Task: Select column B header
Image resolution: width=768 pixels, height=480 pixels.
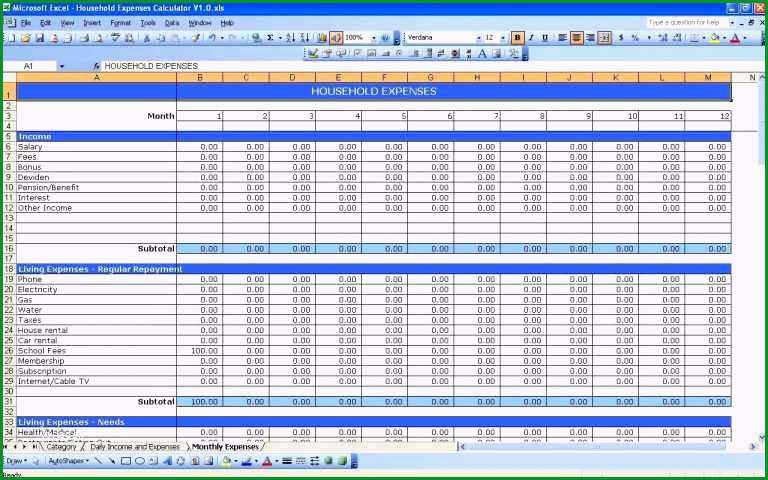Action: pyautogui.click(x=199, y=77)
